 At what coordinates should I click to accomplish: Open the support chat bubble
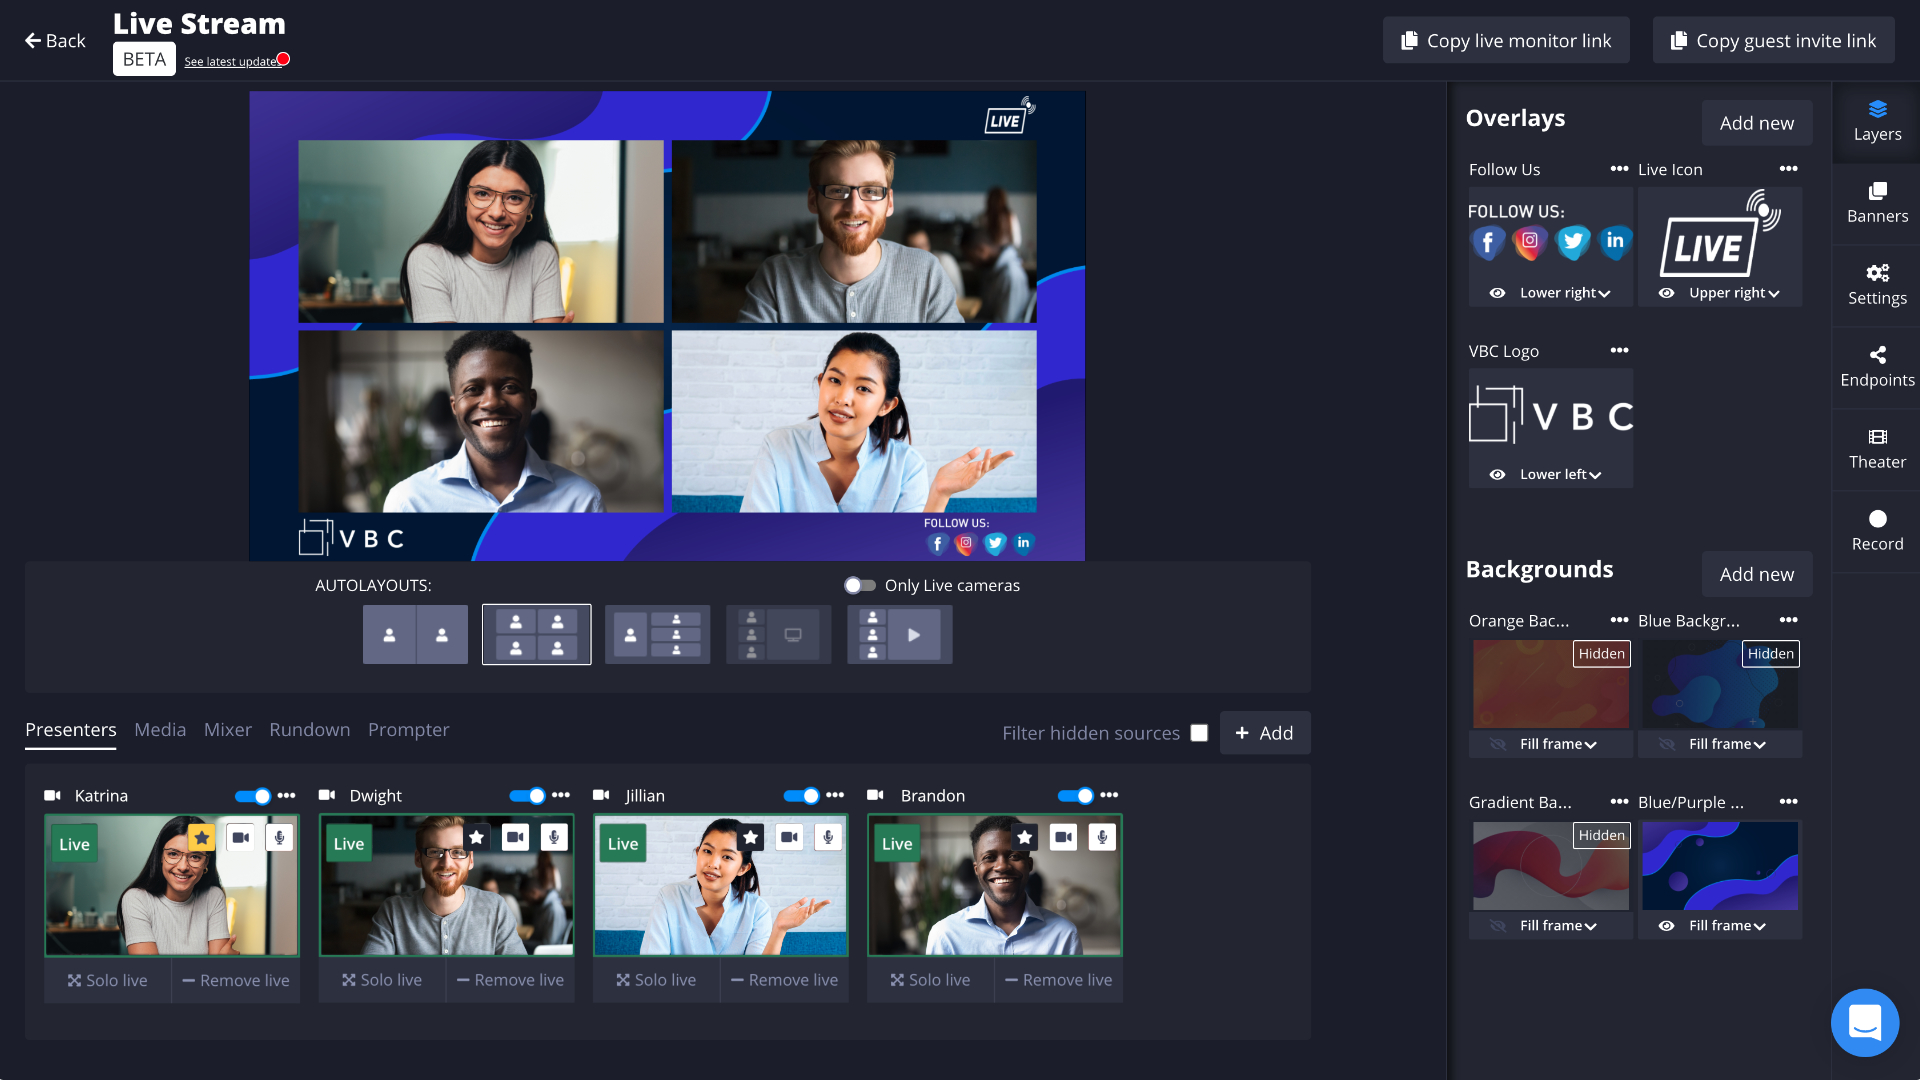(1864, 1022)
